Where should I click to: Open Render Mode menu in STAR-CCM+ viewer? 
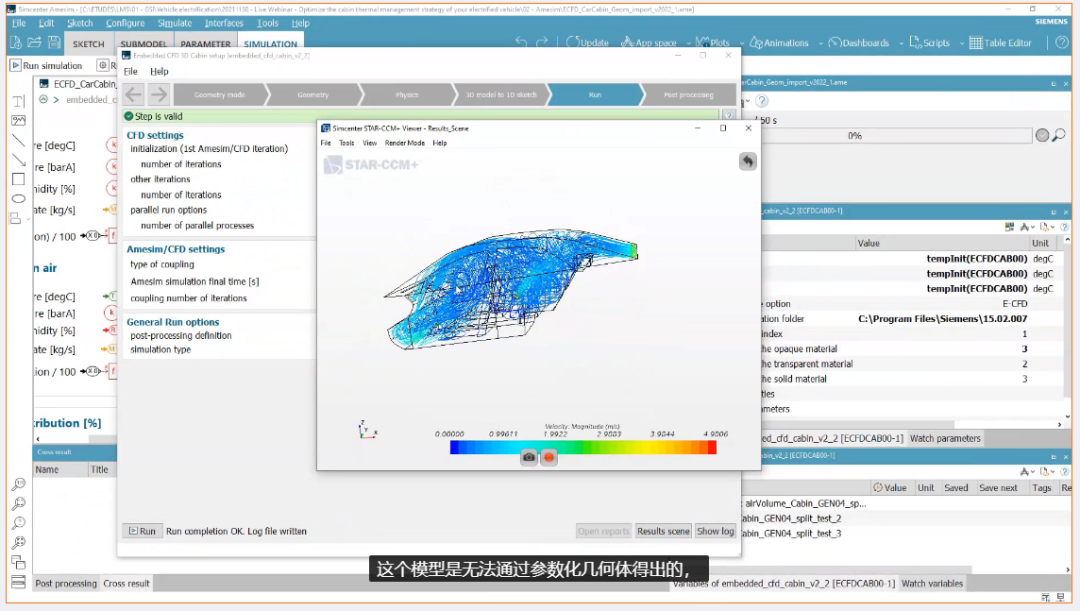click(404, 143)
